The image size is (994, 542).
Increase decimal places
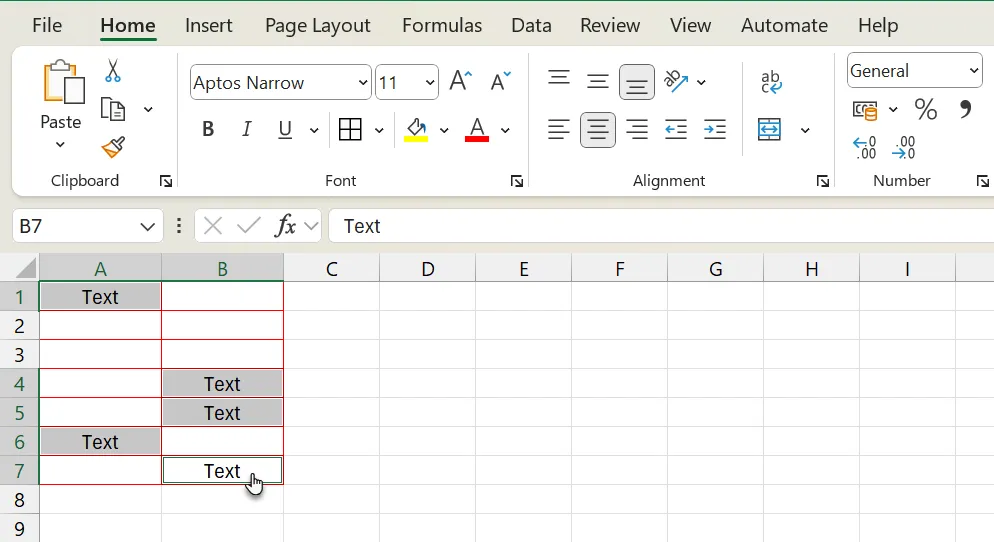tap(865, 148)
